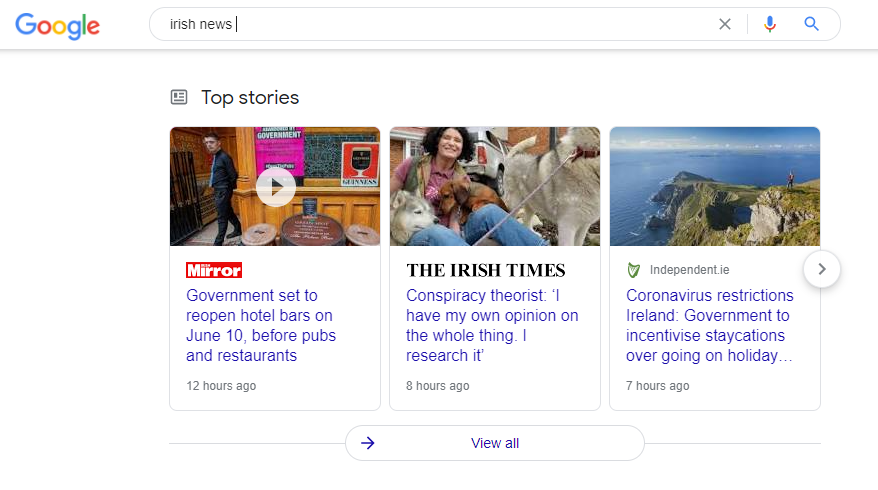Click the Top stories heading
Image resolution: width=878 pixels, height=490 pixels.
point(250,97)
